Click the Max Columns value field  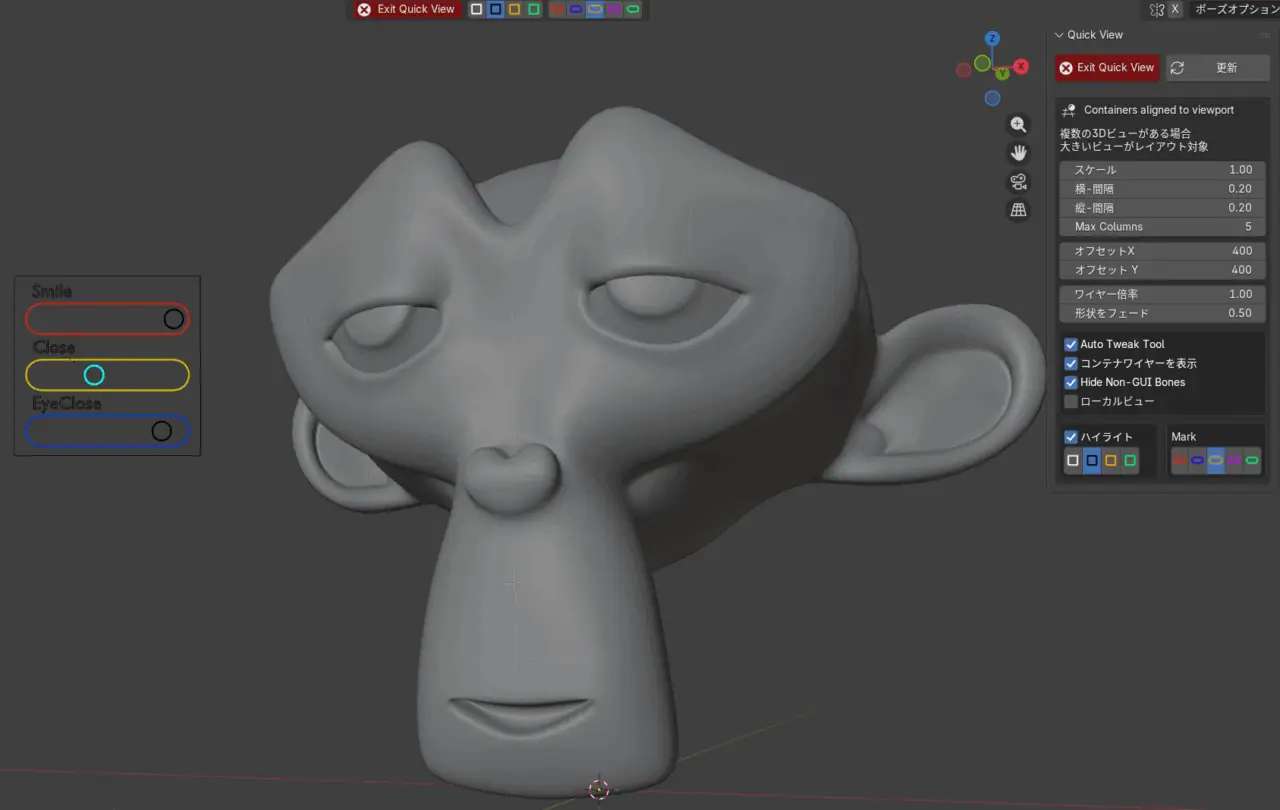[x=1162, y=227]
